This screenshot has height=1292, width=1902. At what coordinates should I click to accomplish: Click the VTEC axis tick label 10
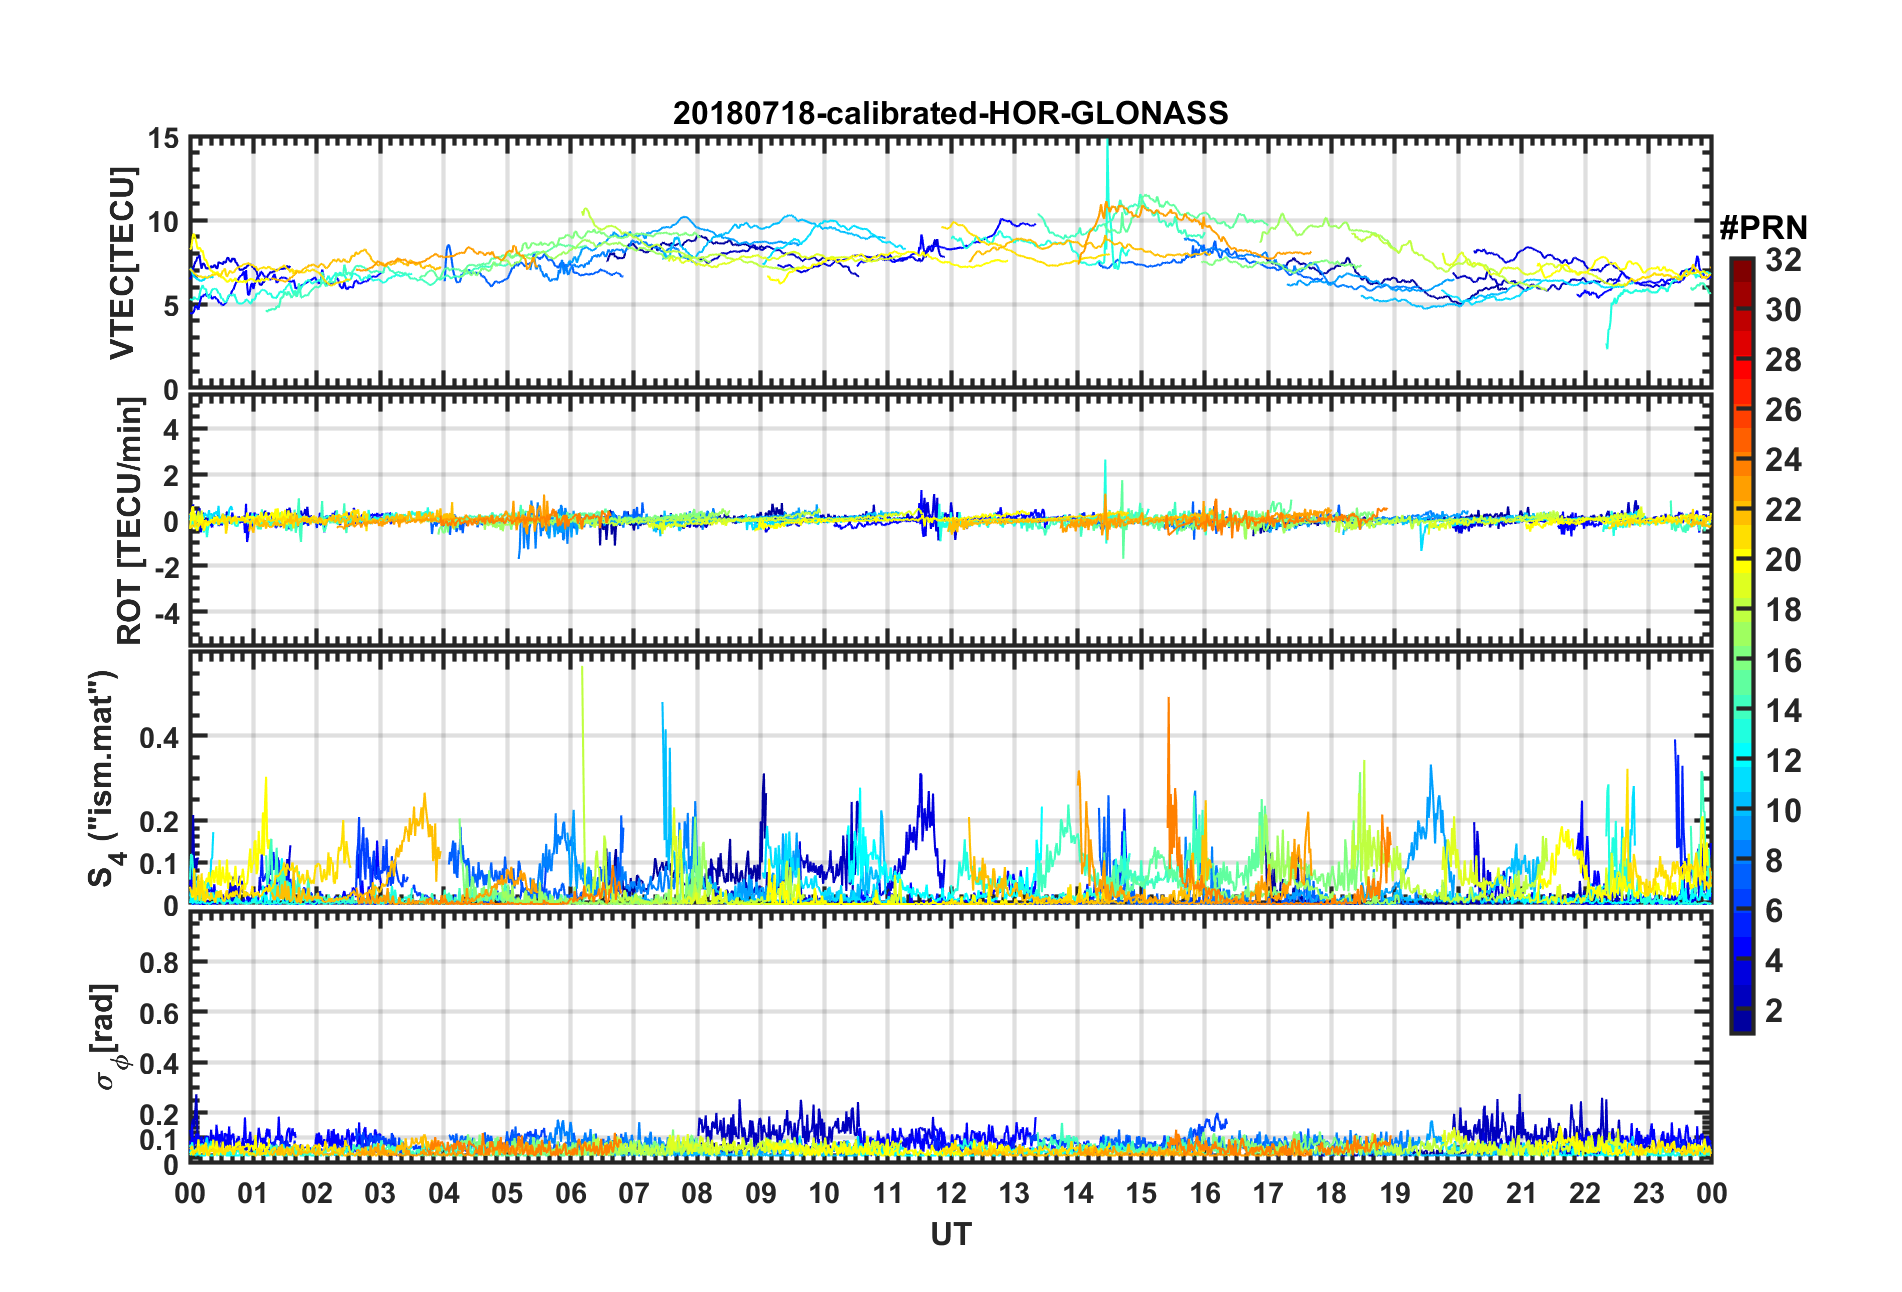(x=163, y=222)
